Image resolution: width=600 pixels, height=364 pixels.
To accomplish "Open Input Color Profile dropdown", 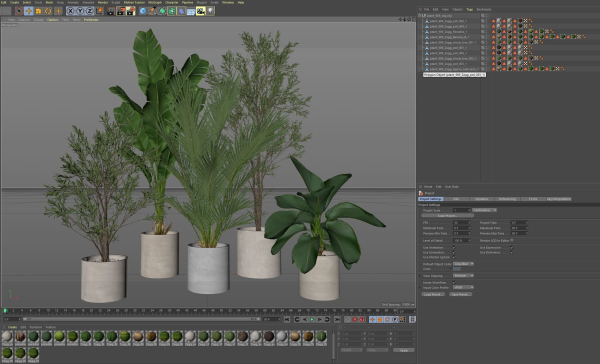I will tap(463, 287).
